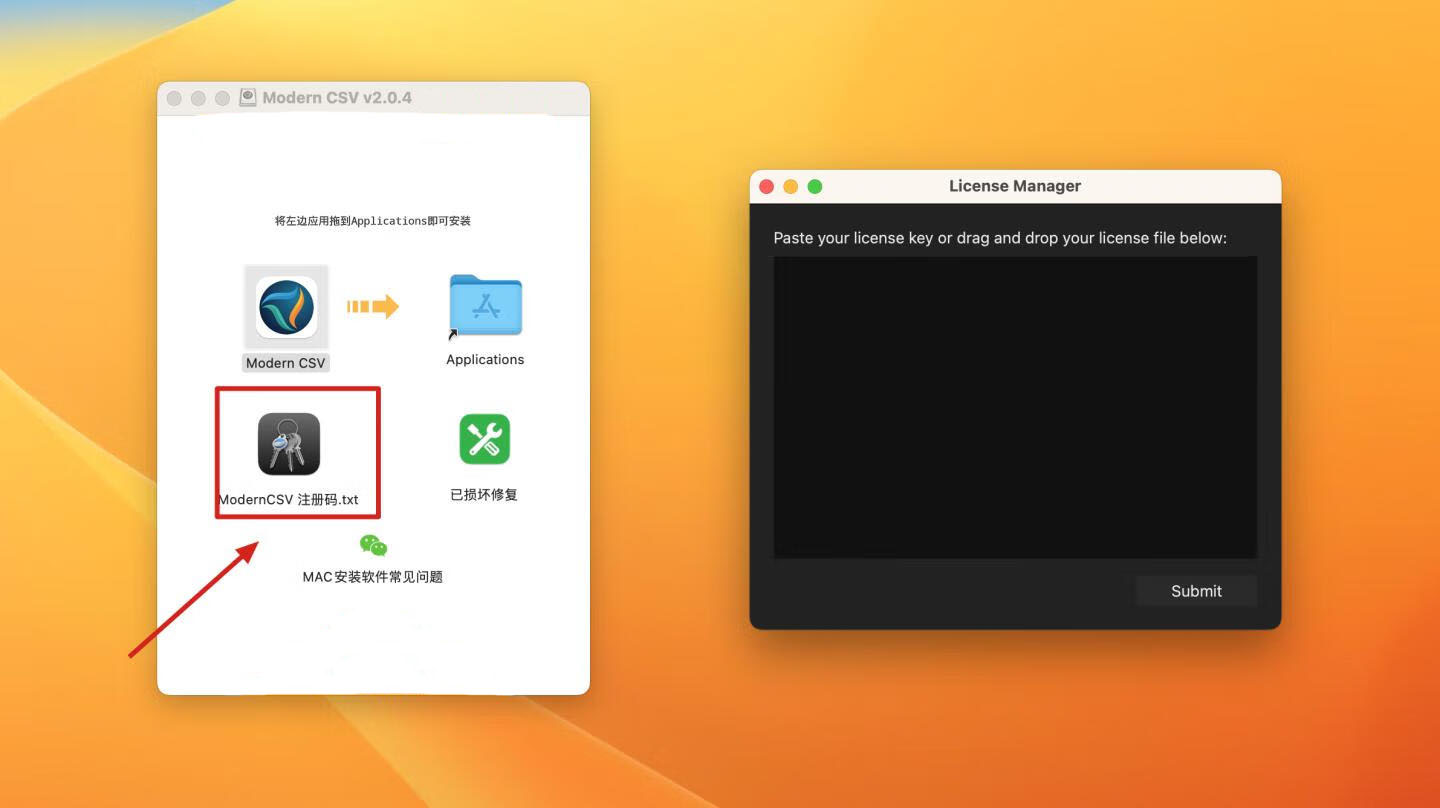The height and width of the screenshot is (808, 1440).
Task: Launch the 已损坏修复 repair tool icon
Action: [x=485, y=439]
